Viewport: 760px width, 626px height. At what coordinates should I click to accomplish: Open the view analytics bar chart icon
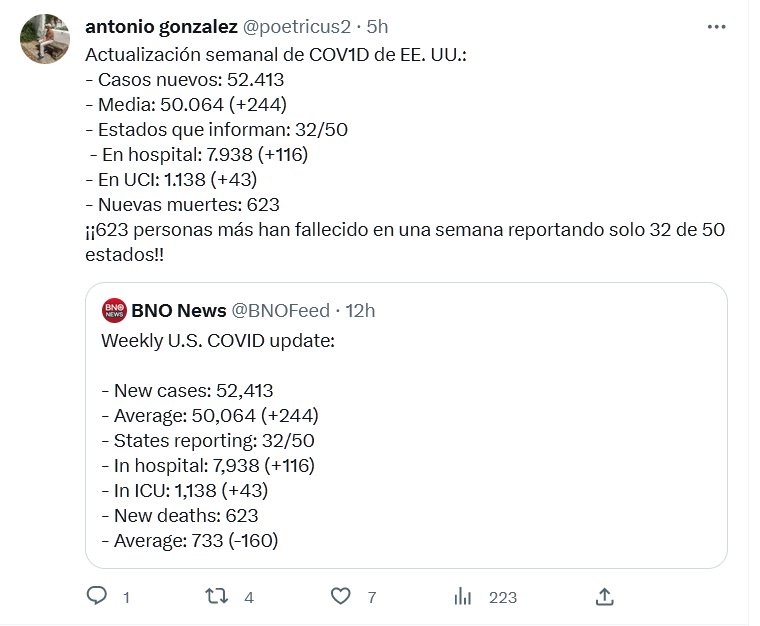click(463, 597)
